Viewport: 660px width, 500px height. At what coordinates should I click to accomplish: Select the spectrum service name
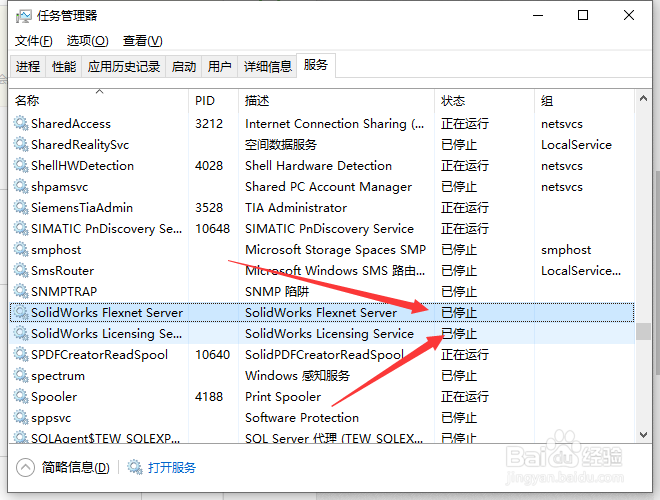58,376
